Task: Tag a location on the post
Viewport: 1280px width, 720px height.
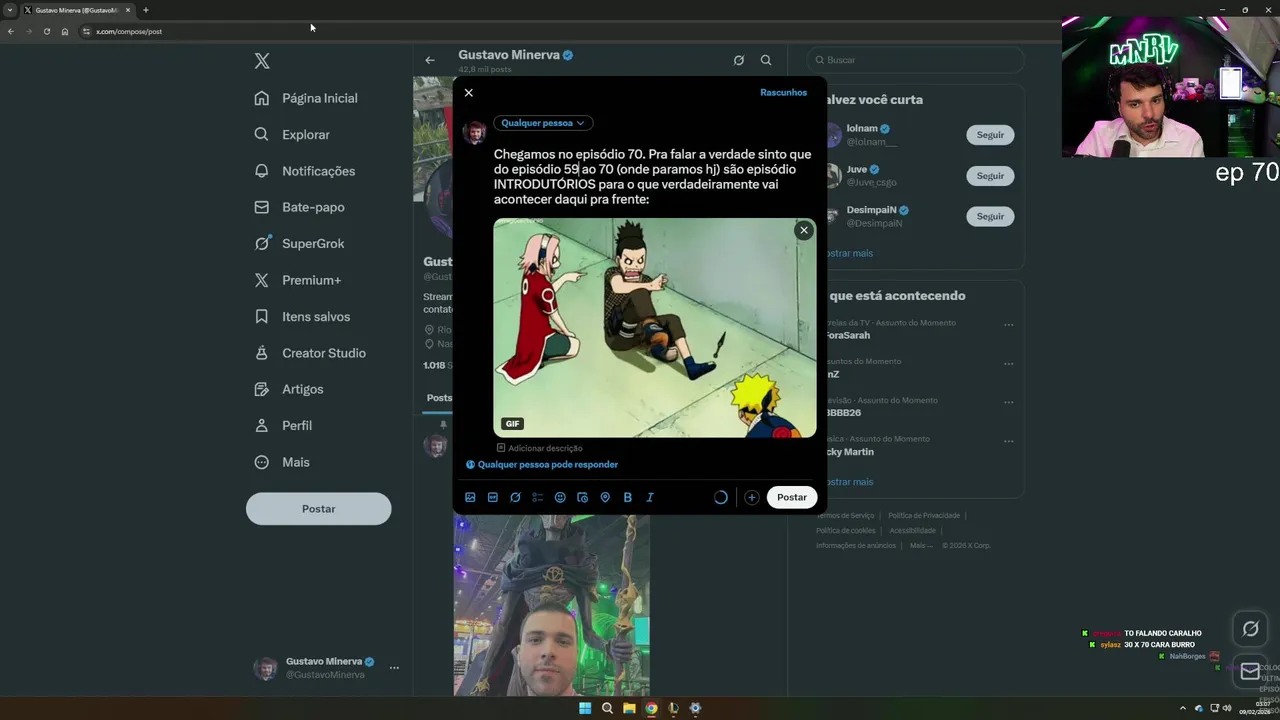Action: (605, 497)
